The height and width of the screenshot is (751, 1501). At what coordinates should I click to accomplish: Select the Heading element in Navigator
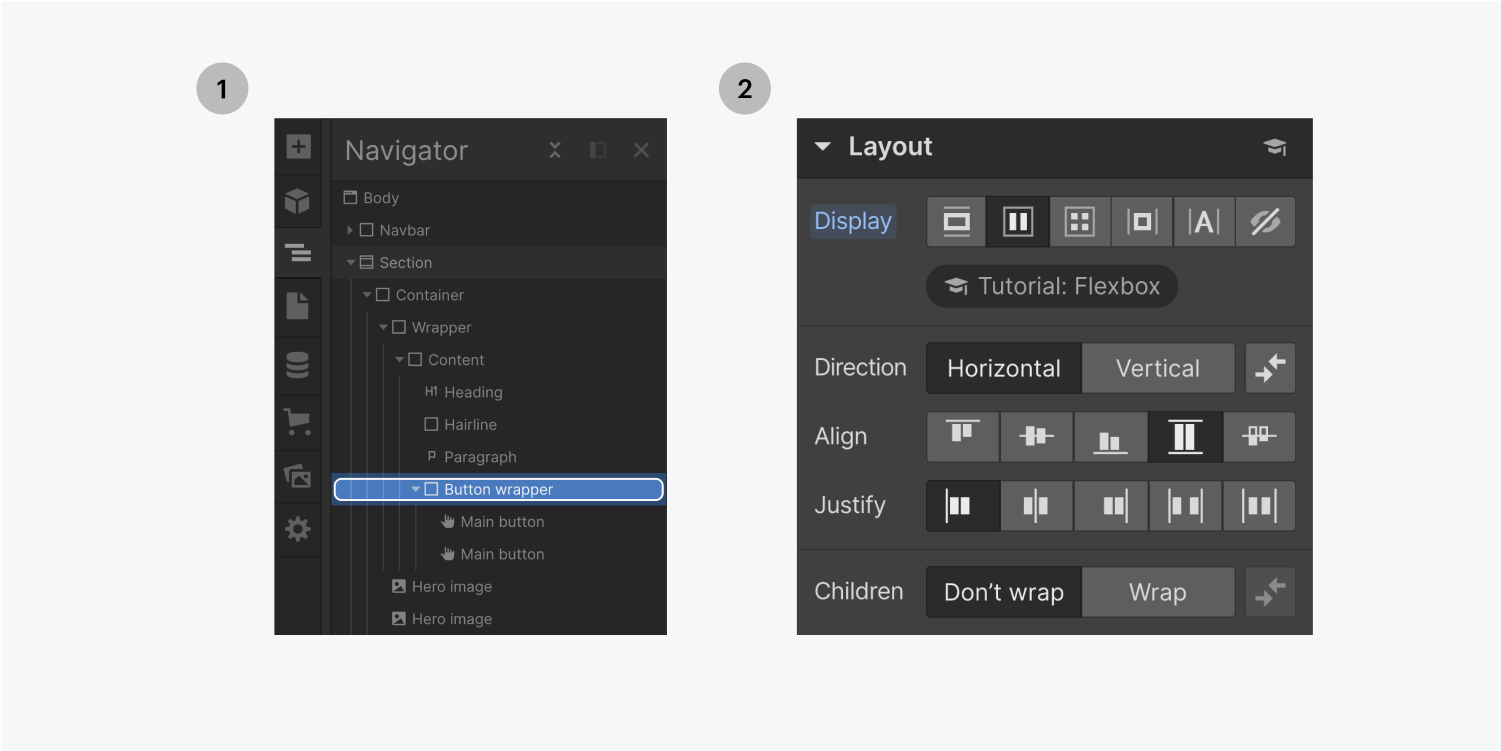tap(474, 391)
